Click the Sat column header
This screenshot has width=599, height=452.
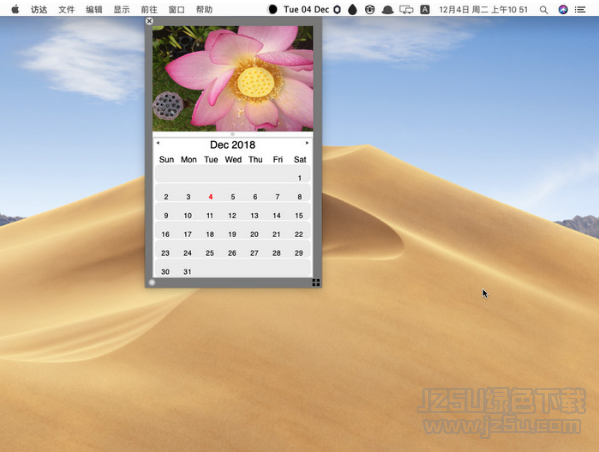point(300,159)
